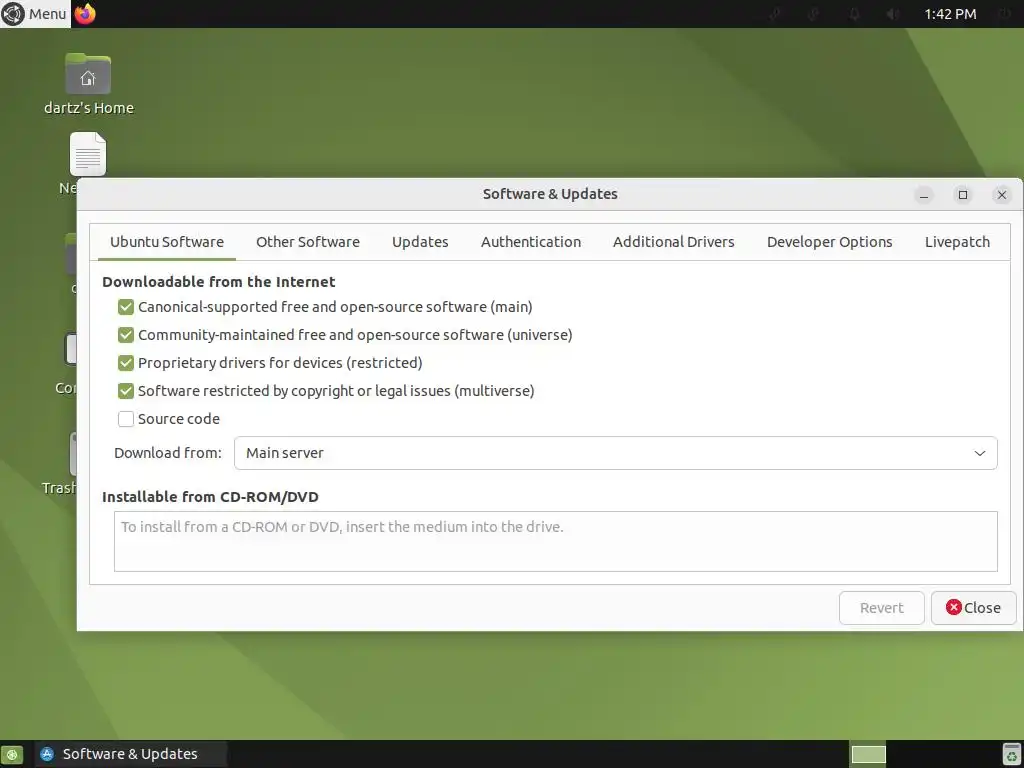This screenshot has width=1024, height=768.
Task: Switch to the Updates tab
Action: coord(420,242)
